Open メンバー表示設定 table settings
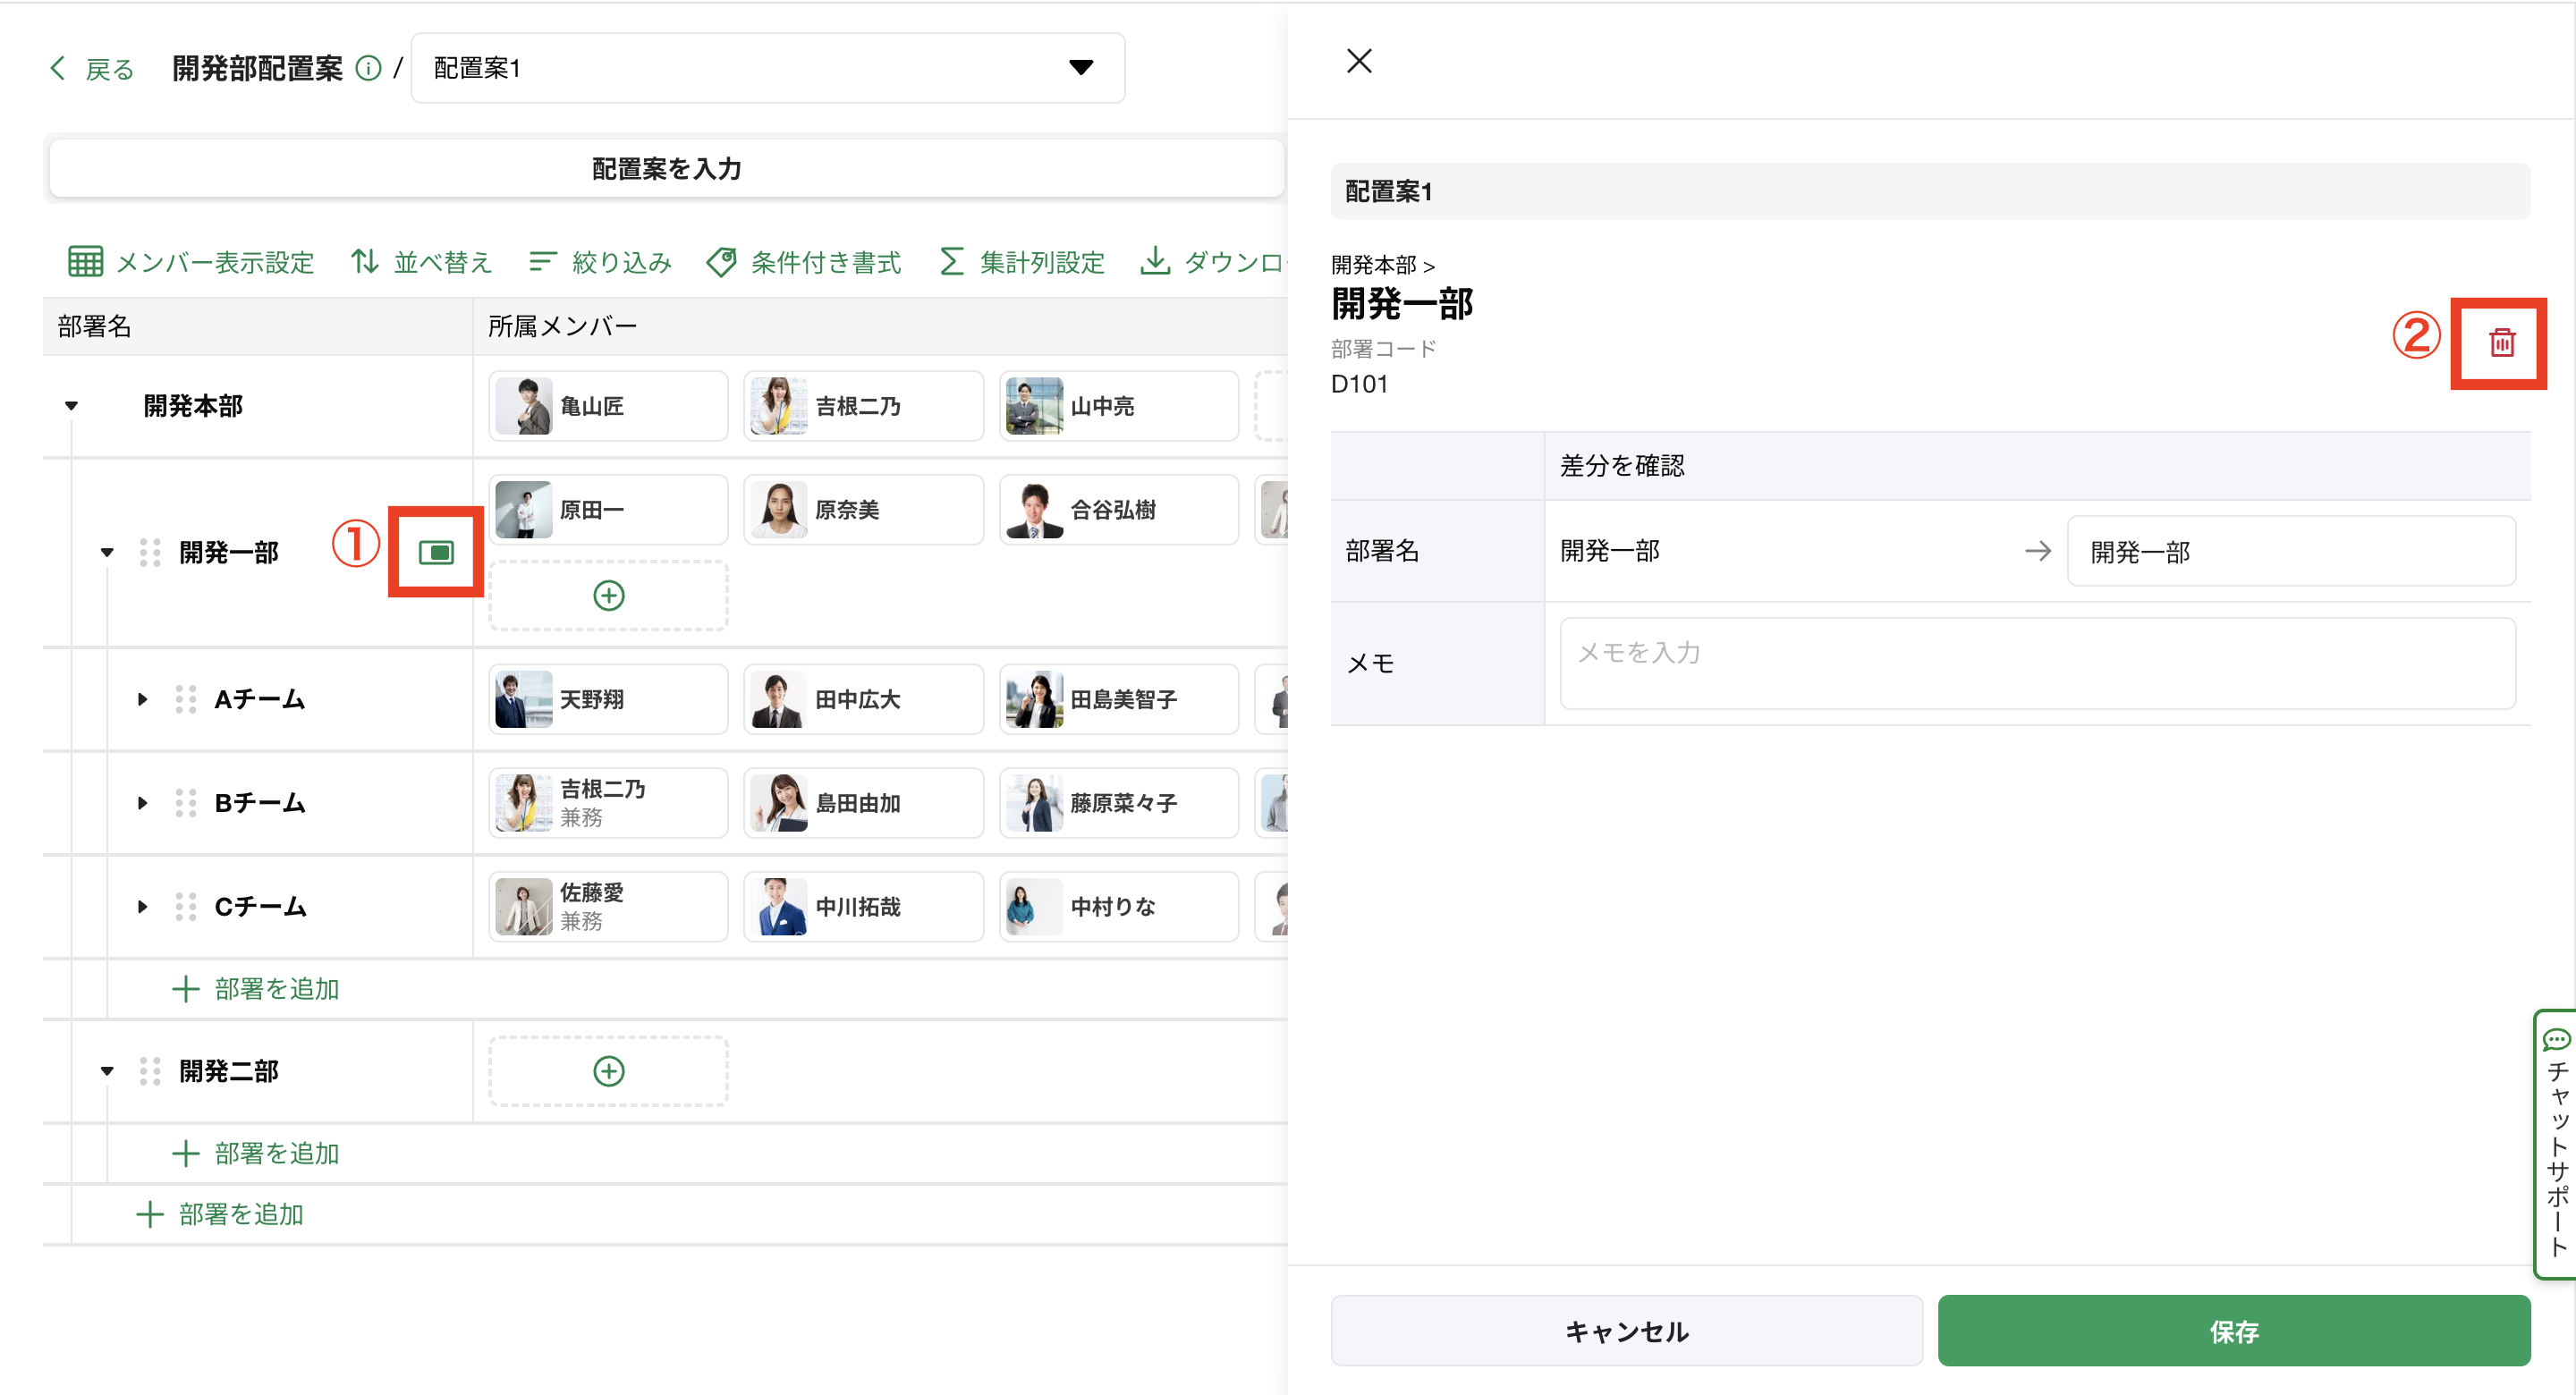 (191, 262)
